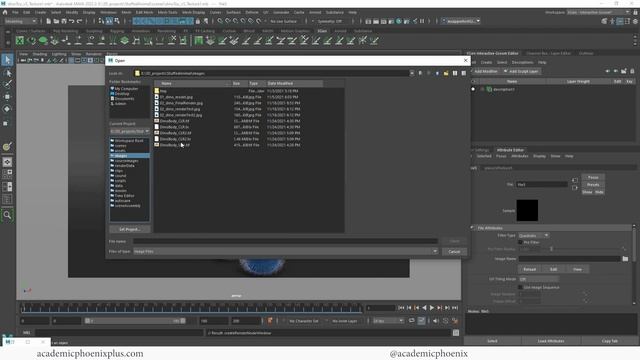Select the DinoBody_CLR2.tif file
Viewport: 640px width, 360px height.
(175, 133)
